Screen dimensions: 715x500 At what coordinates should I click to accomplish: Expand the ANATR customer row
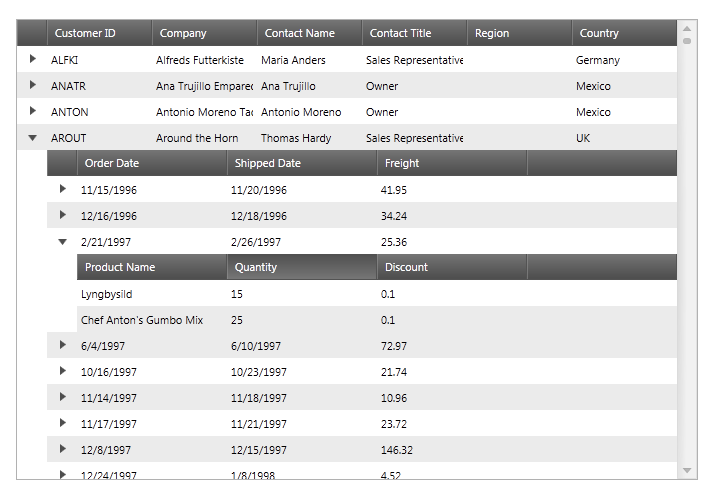tap(32, 85)
